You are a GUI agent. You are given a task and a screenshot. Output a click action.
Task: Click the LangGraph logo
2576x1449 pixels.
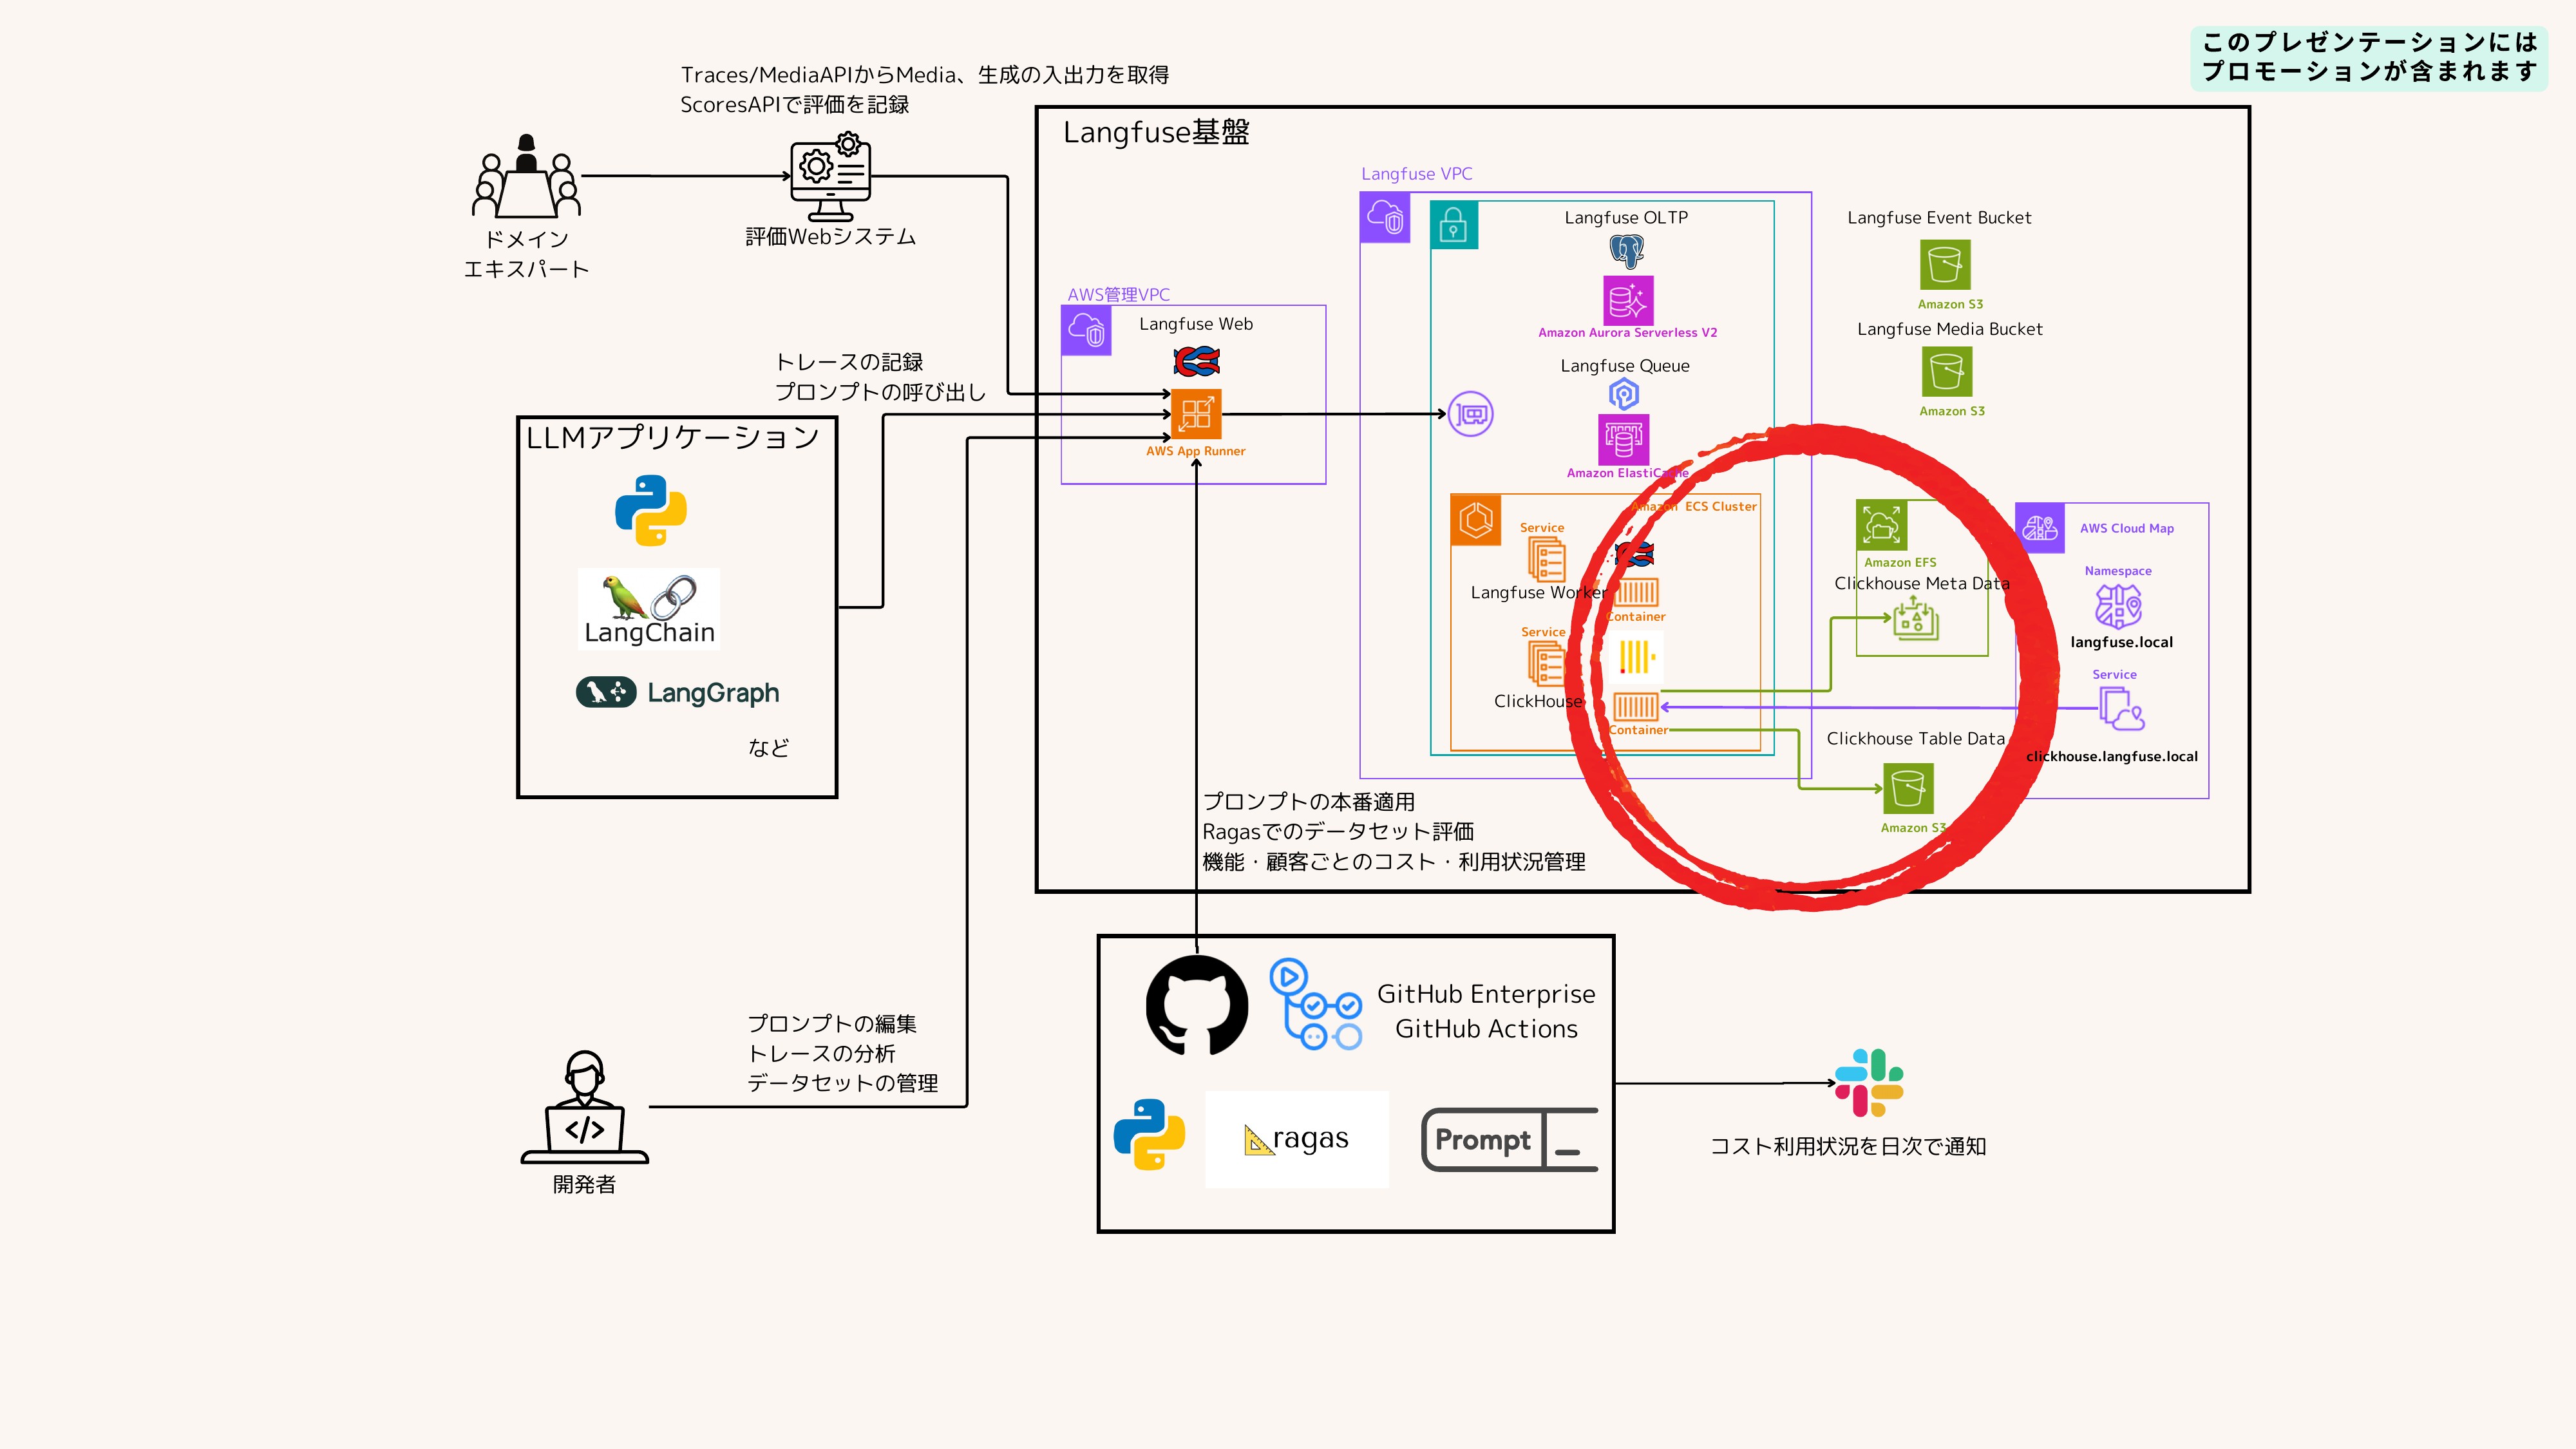click(677, 692)
